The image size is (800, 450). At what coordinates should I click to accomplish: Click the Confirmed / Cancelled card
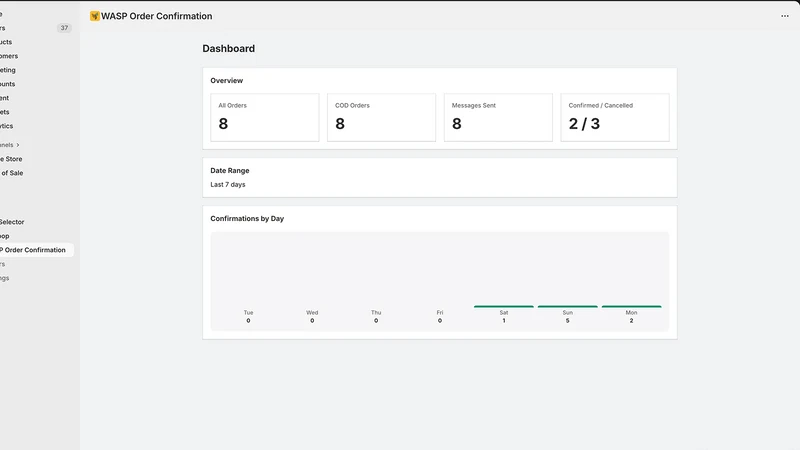tap(615, 117)
